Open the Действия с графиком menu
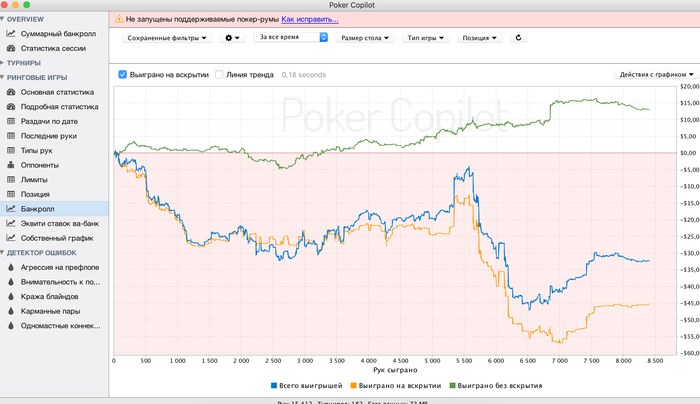 656,75
